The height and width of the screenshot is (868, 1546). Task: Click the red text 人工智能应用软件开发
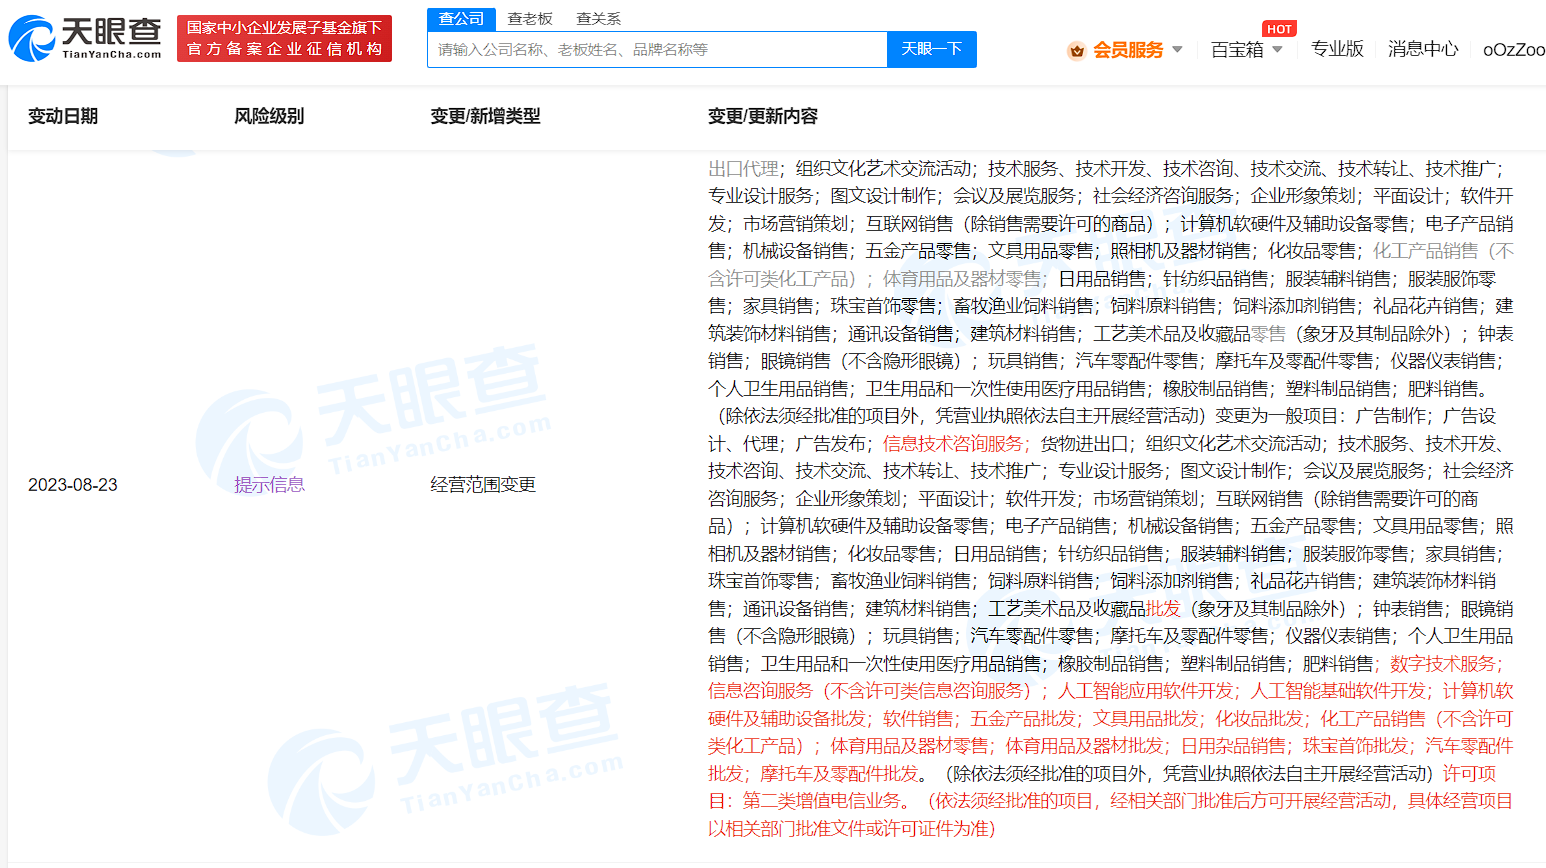[1146, 691]
